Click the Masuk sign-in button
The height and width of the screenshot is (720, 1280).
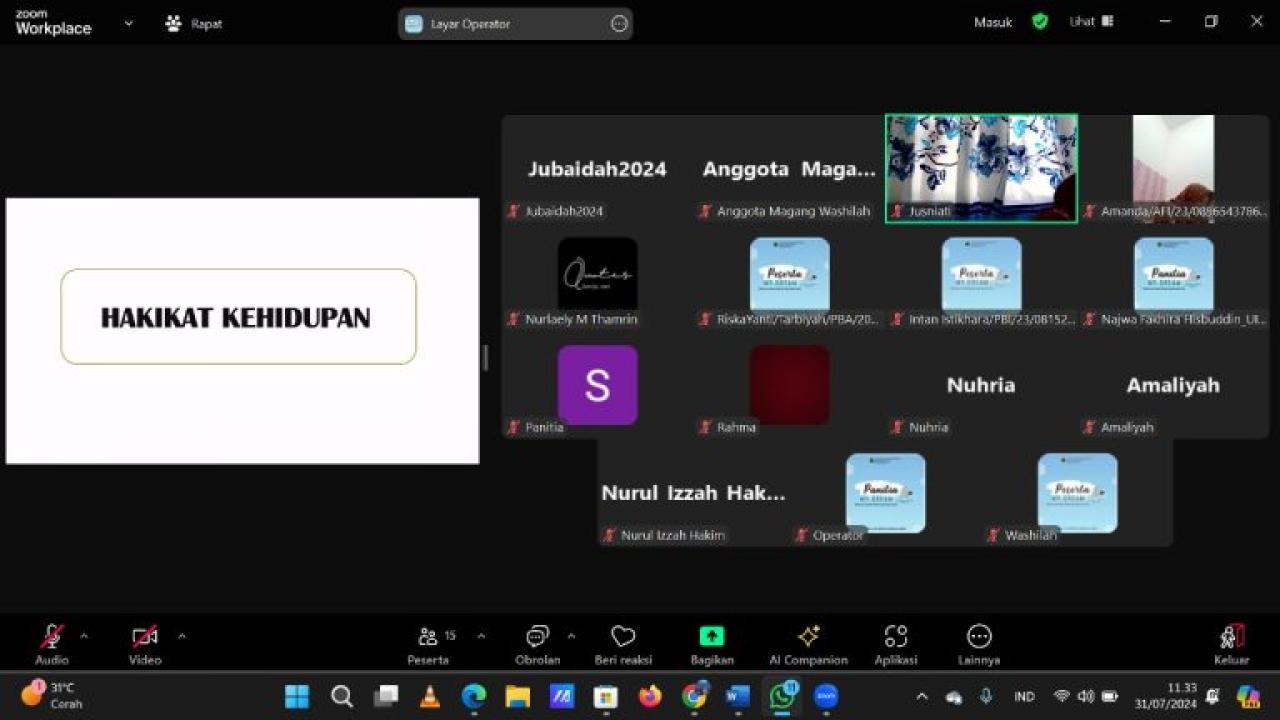pyautogui.click(x=993, y=22)
